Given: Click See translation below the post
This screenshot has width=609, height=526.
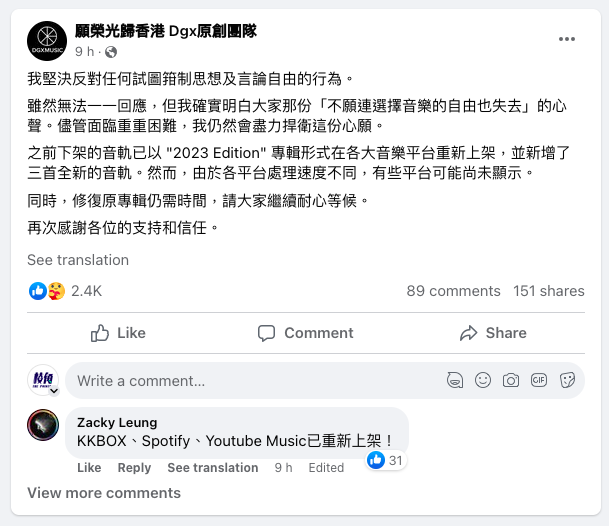Looking at the screenshot, I should (x=78, y=260).
